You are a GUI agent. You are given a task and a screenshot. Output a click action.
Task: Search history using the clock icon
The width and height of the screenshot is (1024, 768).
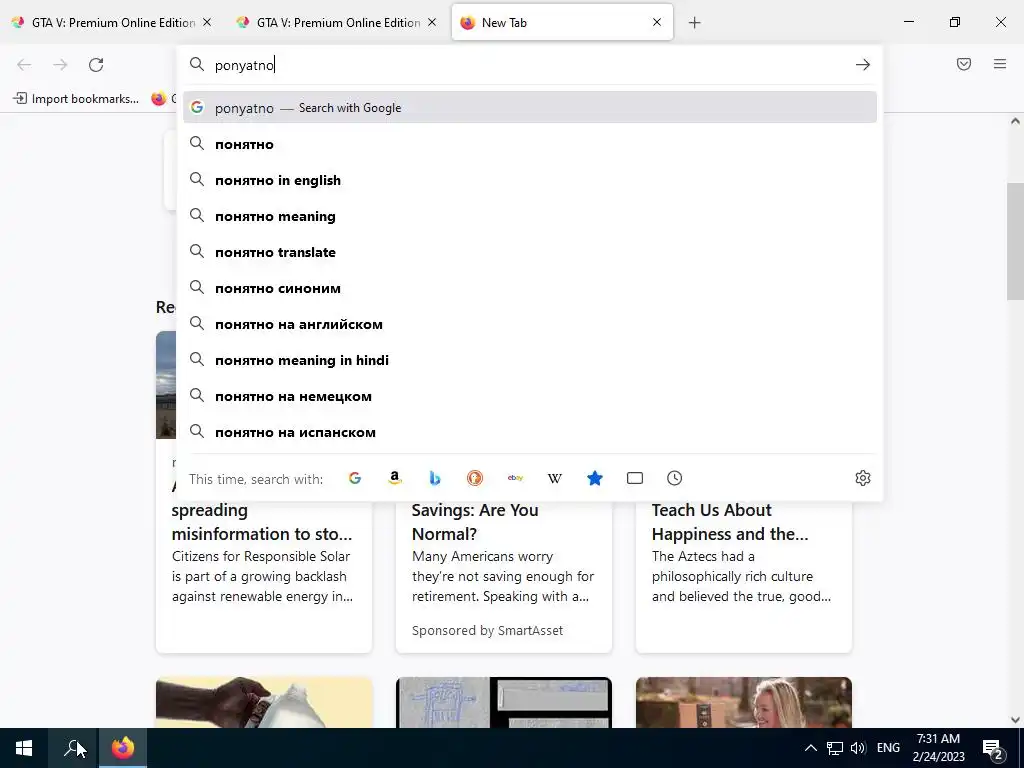point(675,478)
